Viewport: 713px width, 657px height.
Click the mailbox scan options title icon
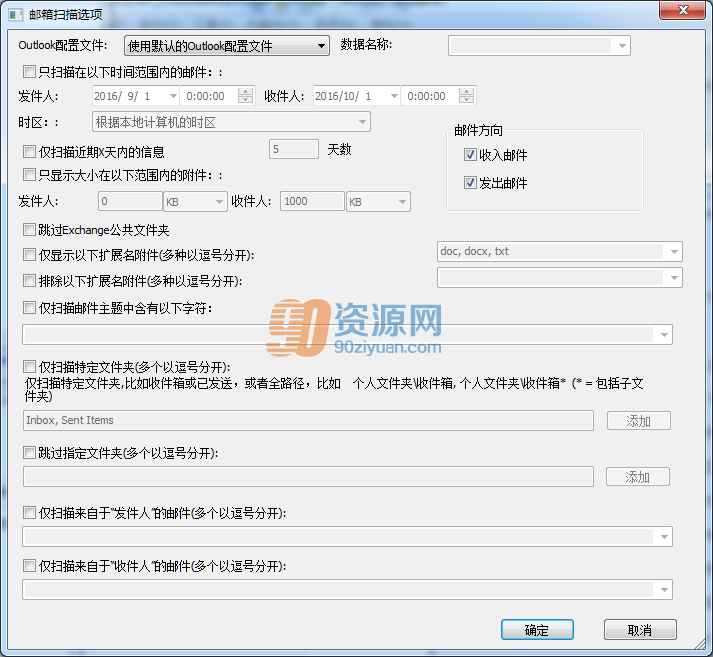click(x=15, y=15)
